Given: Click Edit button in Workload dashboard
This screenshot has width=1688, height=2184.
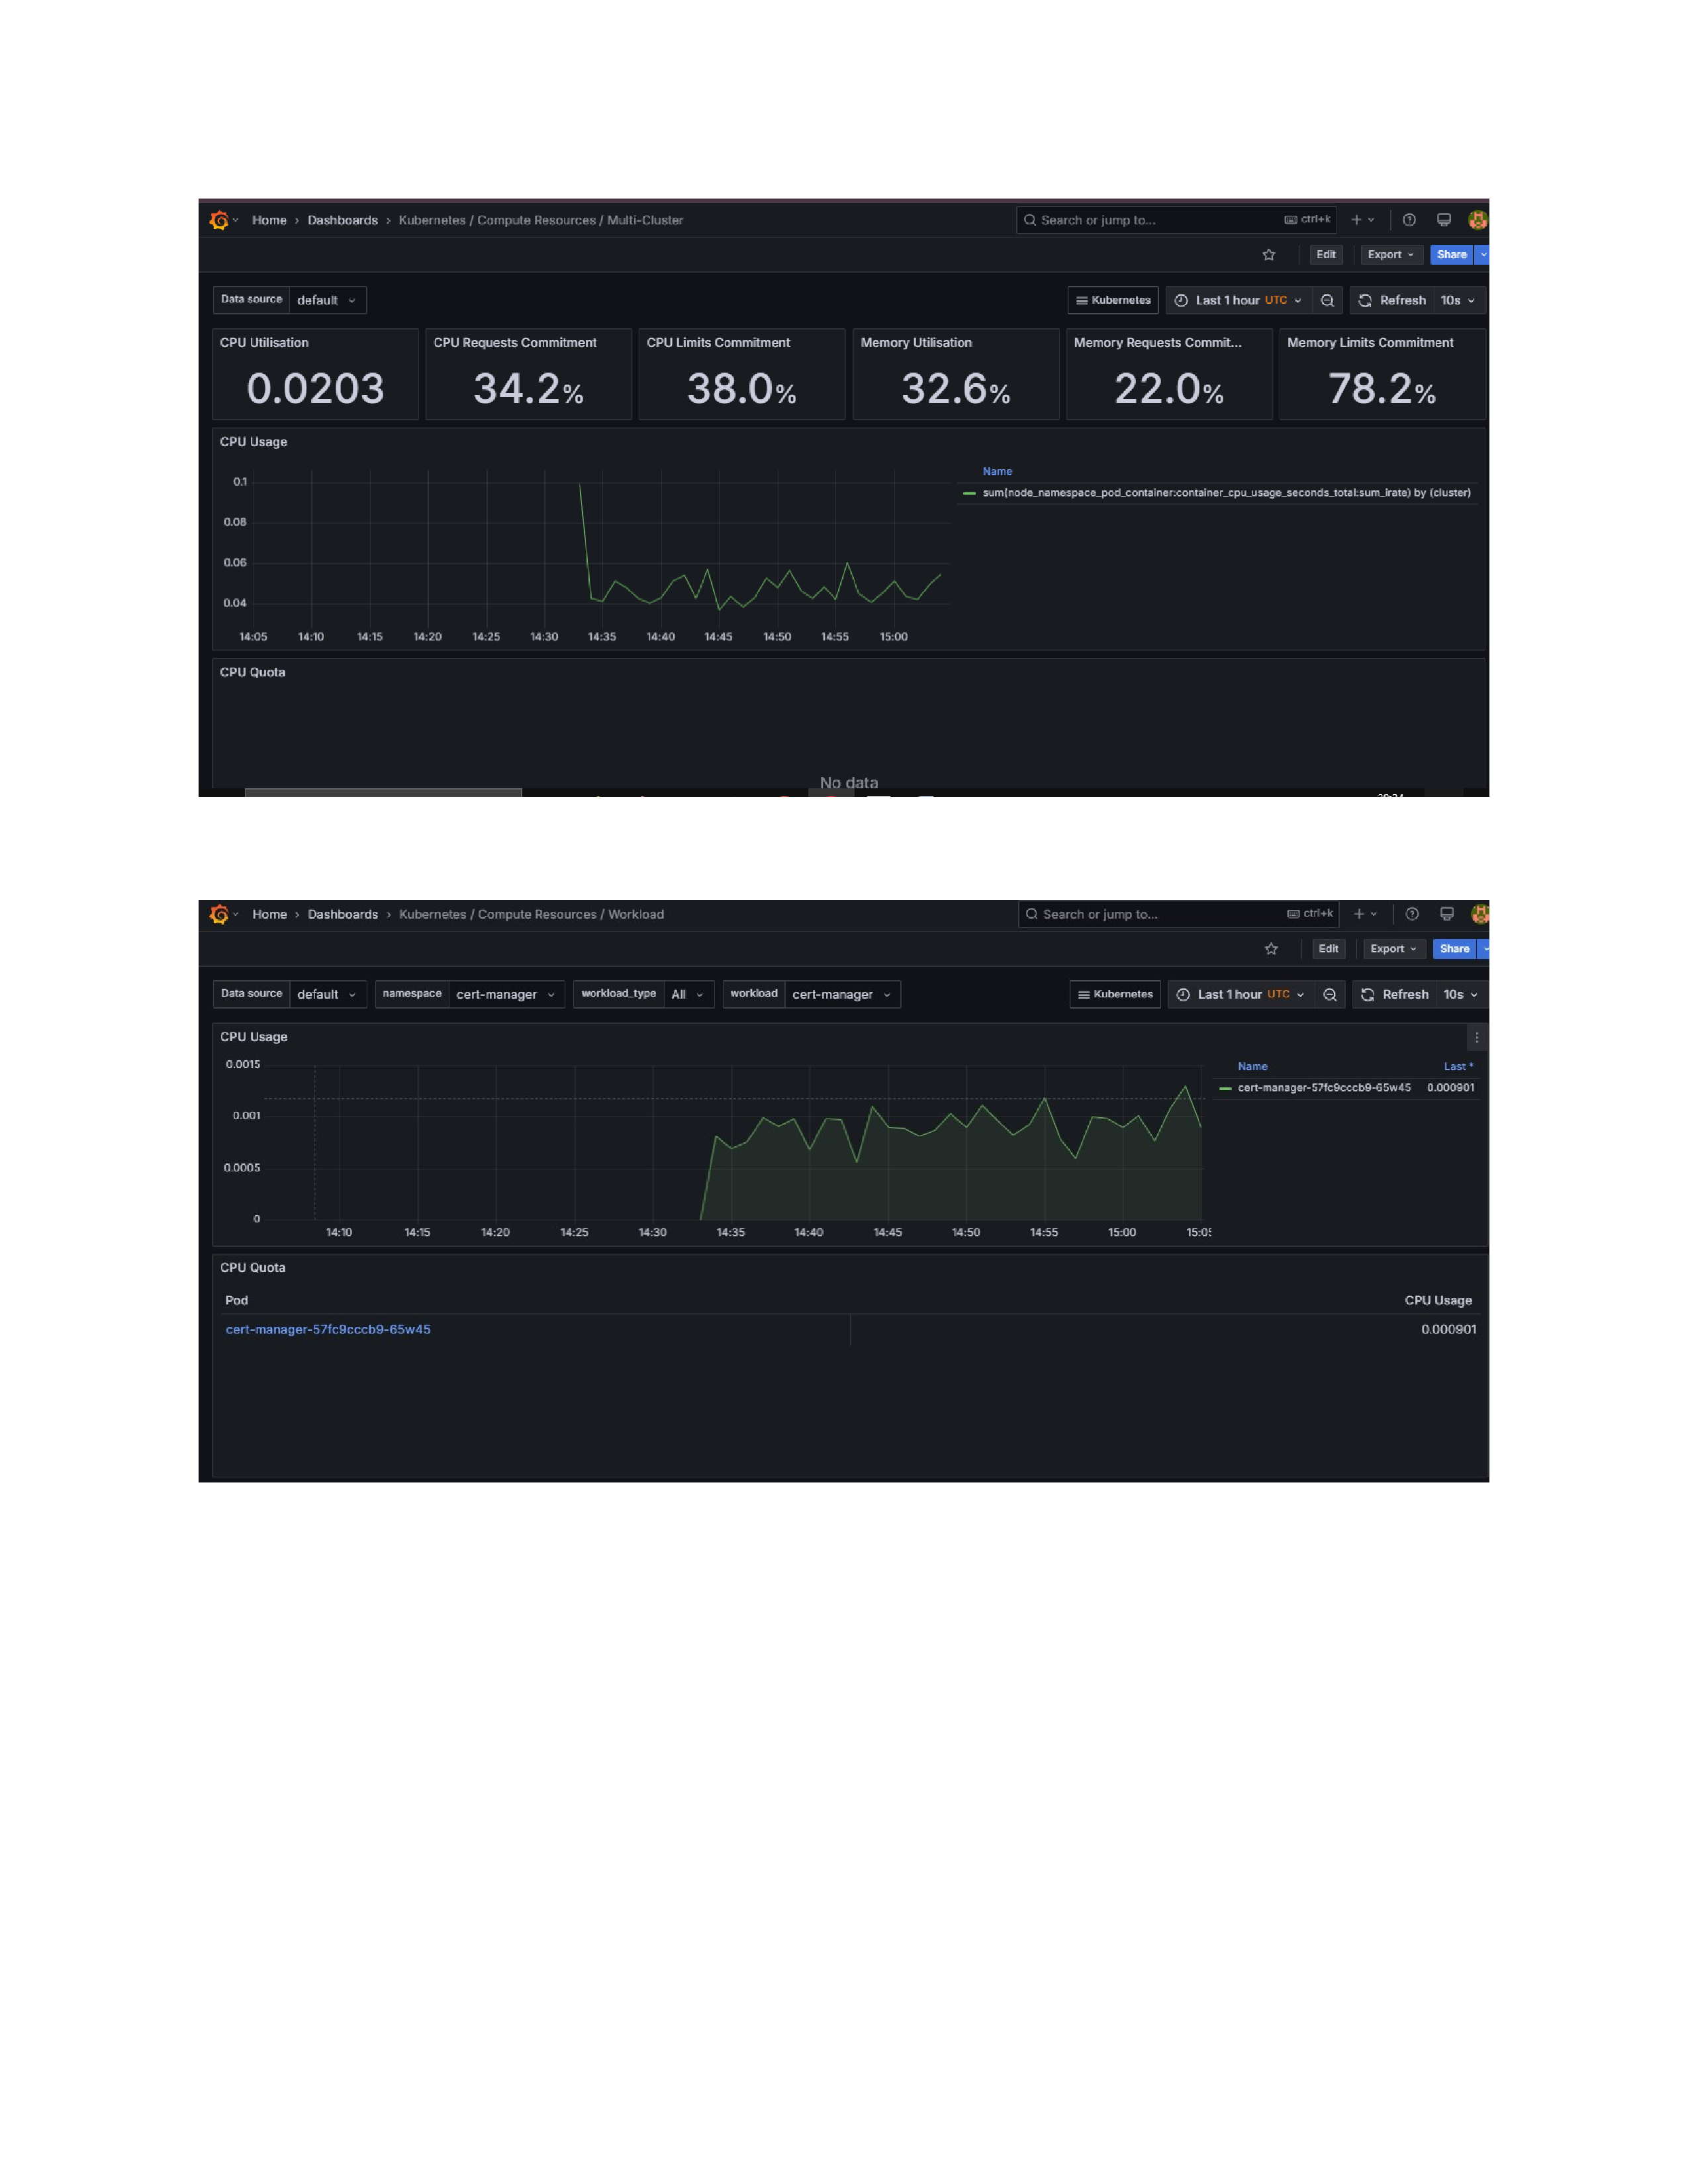Looking at the screenshot, I should 1328,949.
